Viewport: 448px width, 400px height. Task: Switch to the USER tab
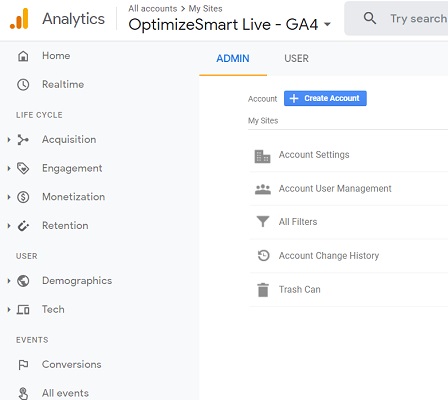click(x=296, y=59)
